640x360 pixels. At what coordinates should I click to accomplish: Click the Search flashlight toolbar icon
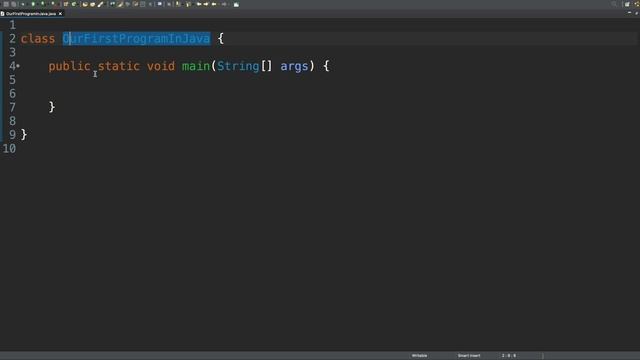point(100,4)
